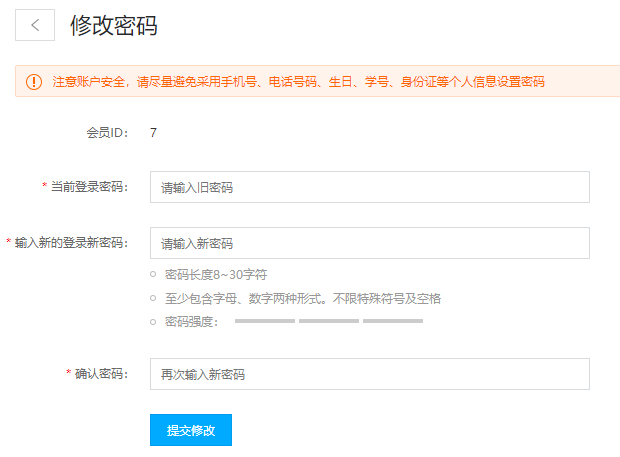This screenshot has height=457, width=620.
Task: Focus the 请输入新密码 input field
Action: (369, 243)
